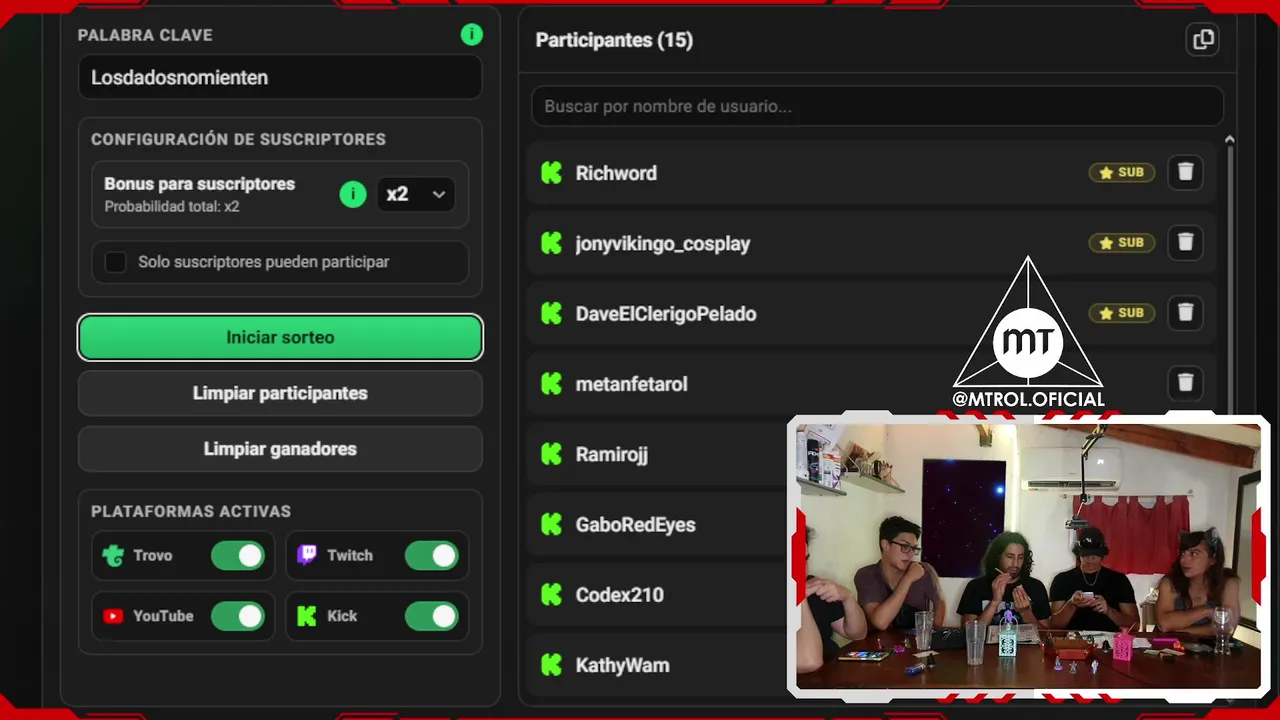Image resolution: width=1280 pixels, height=720 pixels.
Task: Remove metanfetarol with its trash icon
Action: pyautogui.click(x=1185, y=383)
